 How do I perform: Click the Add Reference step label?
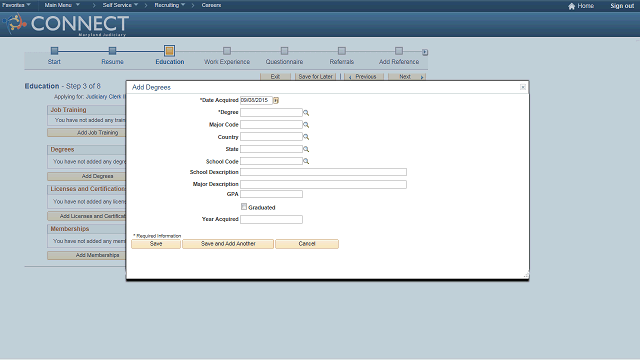tap(399, 62)
